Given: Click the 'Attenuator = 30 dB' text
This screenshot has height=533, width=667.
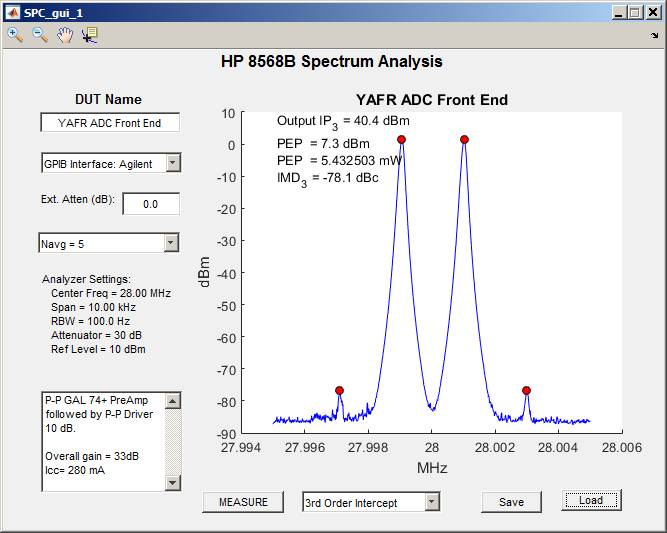Looking at the screenshot, I should pos(96,335).
